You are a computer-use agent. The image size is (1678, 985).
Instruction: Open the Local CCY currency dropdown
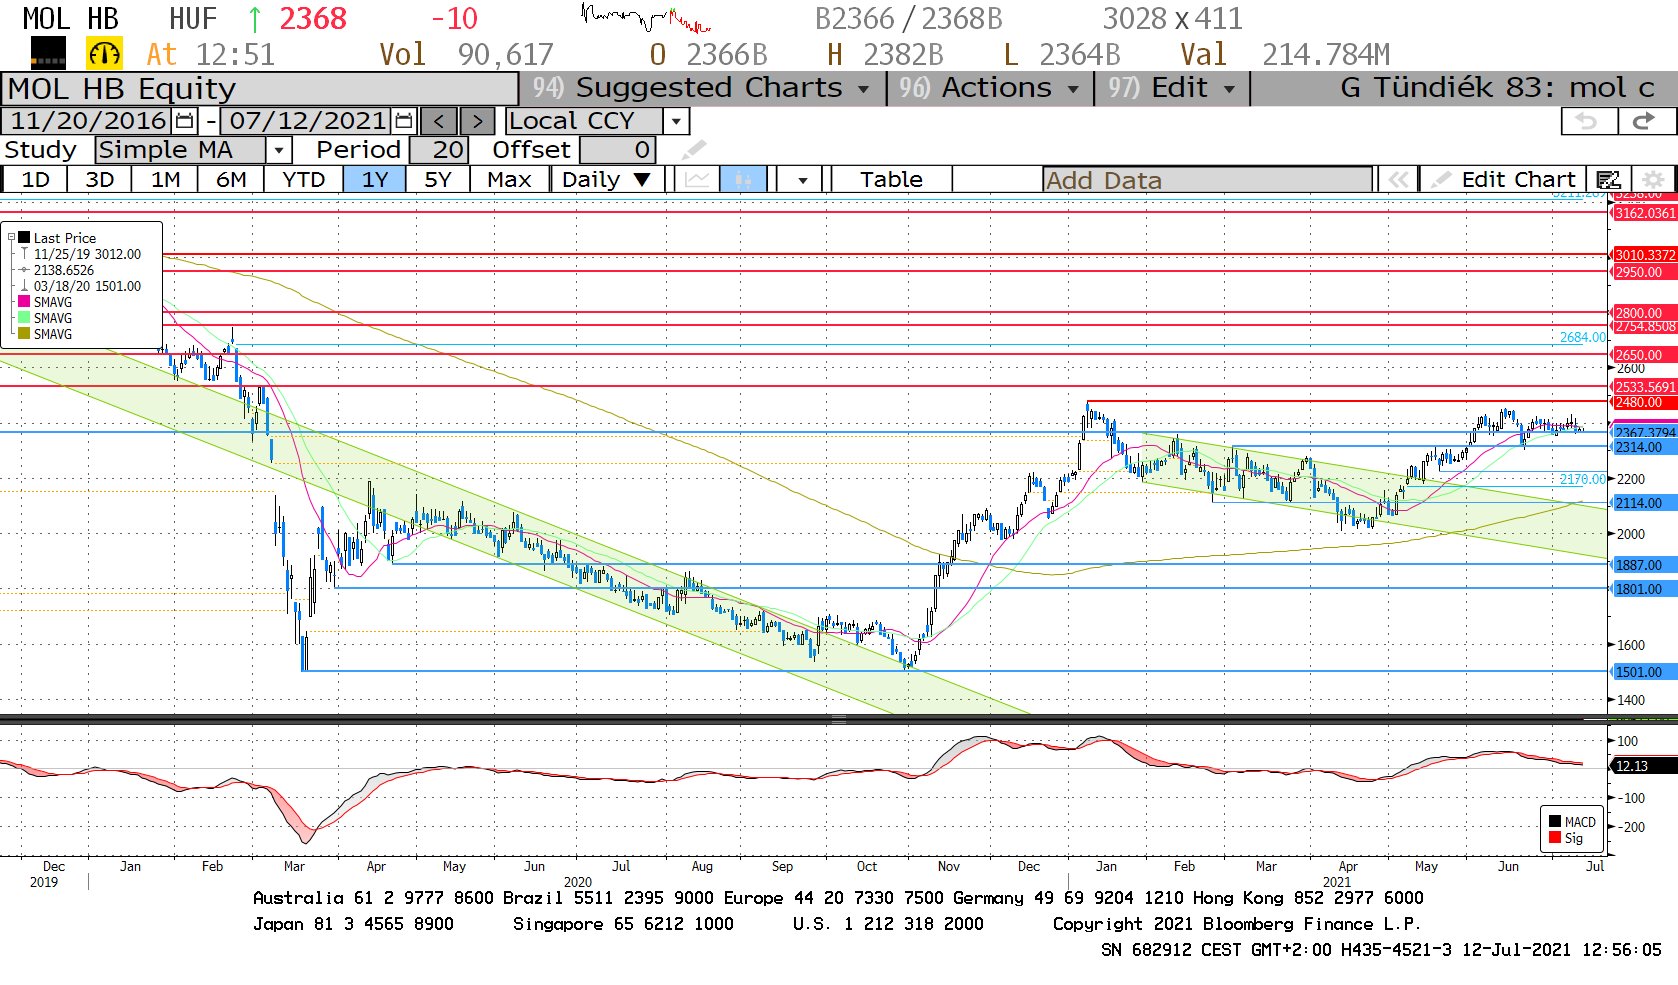coord(677,121)
